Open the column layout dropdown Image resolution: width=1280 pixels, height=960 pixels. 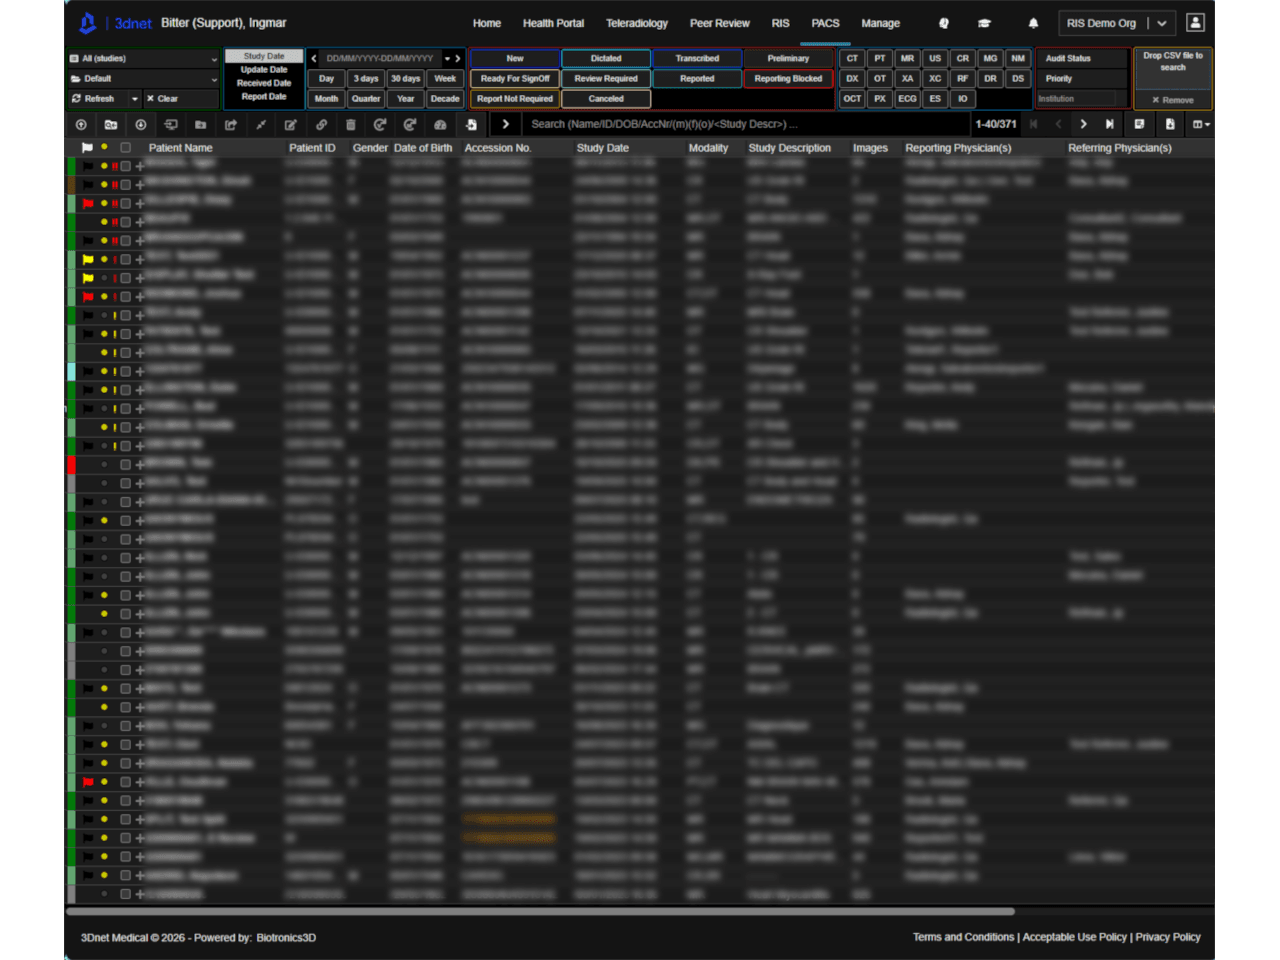pyautogui.click(x=1201, y=124)
